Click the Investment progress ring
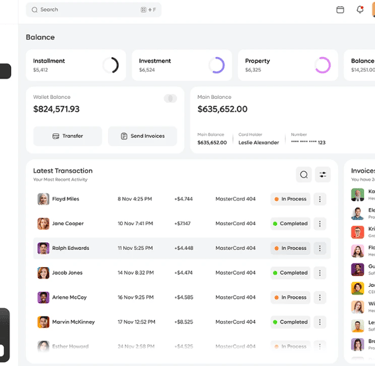Viewport: 375px width, 366px height. [217, 65]
